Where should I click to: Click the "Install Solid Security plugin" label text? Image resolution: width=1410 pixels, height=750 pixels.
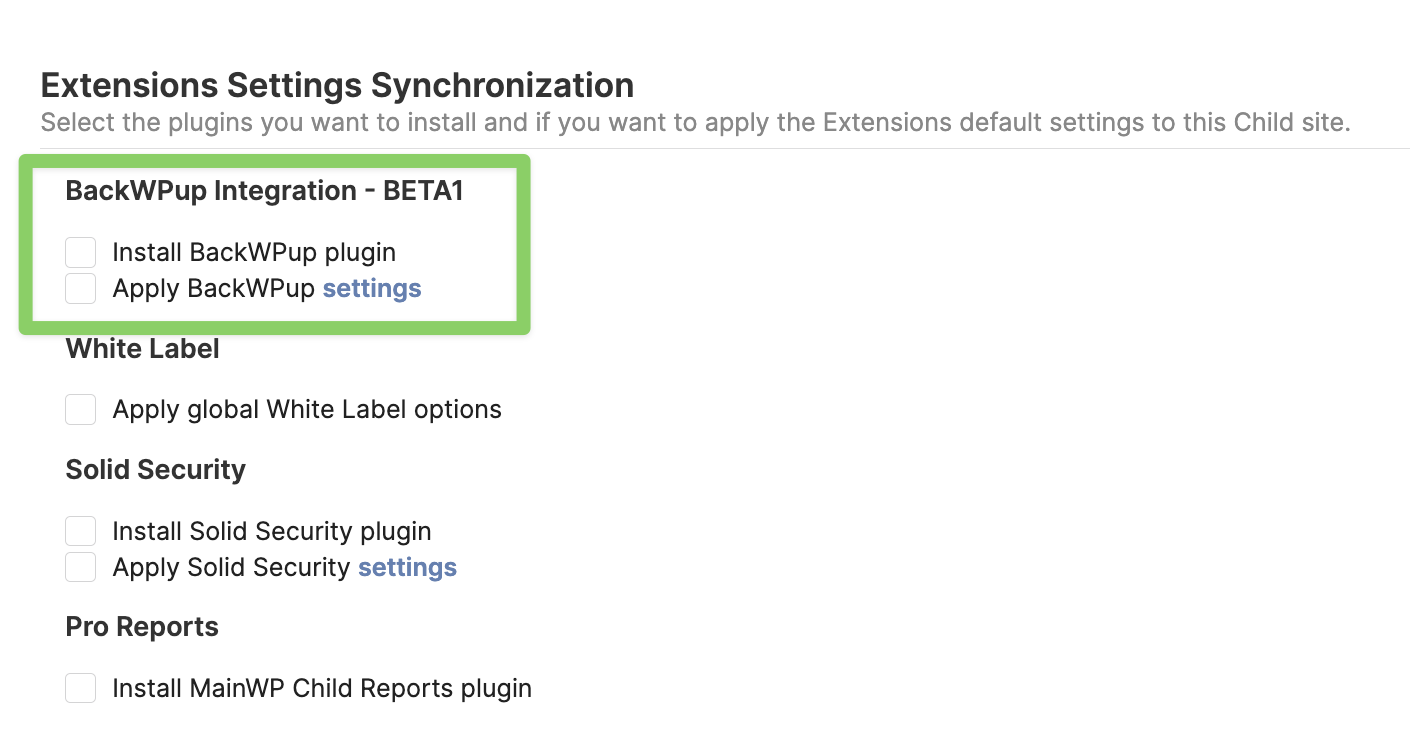272,531
